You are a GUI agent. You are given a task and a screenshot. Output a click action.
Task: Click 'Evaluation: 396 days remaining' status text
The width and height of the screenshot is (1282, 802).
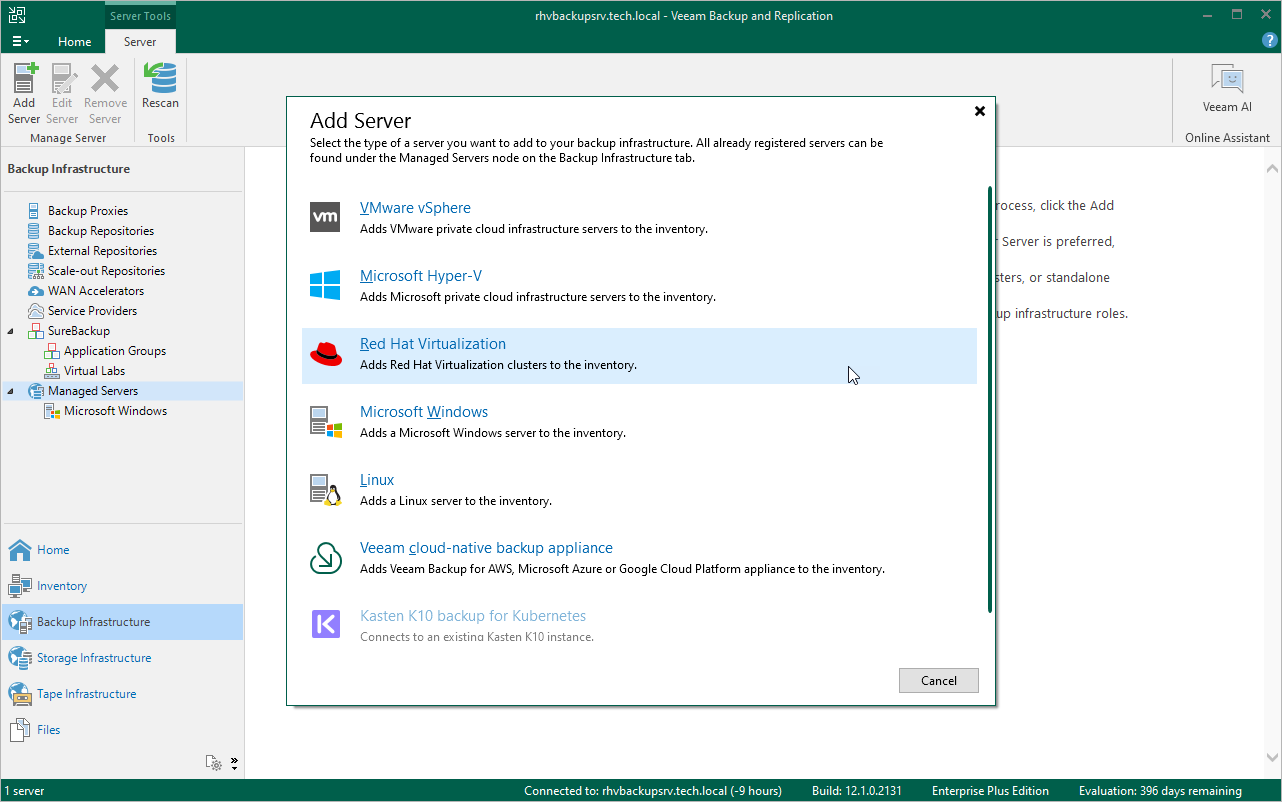tap(1159, 791)
